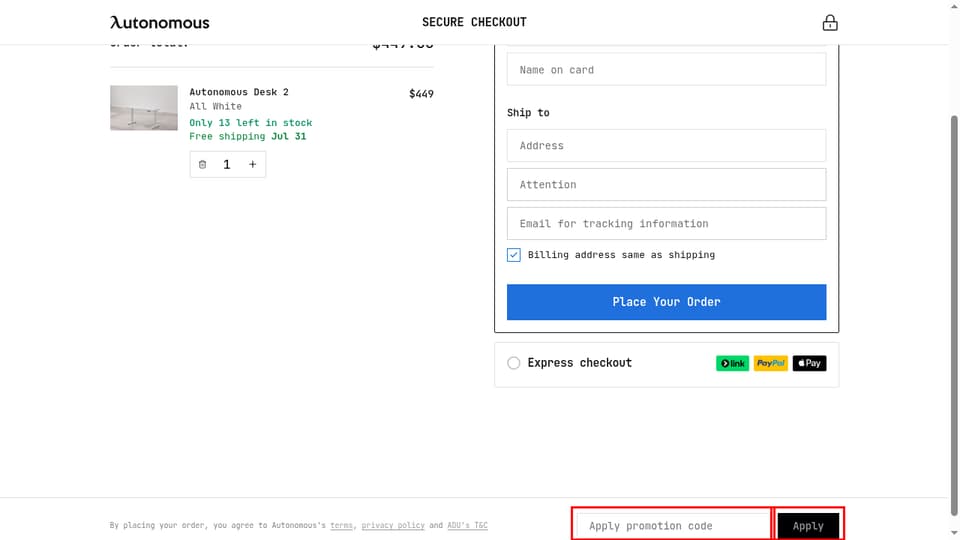Focus the Name on card field
This screenshot has width=960, height=540.
pyautogui.click(x=666, y=69)
